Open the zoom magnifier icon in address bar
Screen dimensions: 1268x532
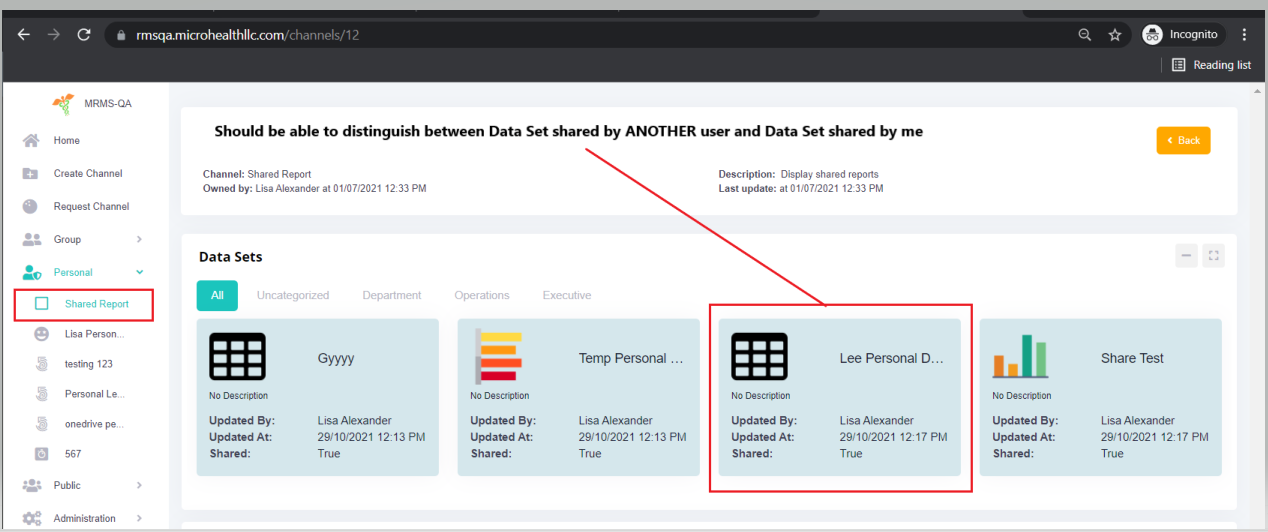(x=1085, y=34)
